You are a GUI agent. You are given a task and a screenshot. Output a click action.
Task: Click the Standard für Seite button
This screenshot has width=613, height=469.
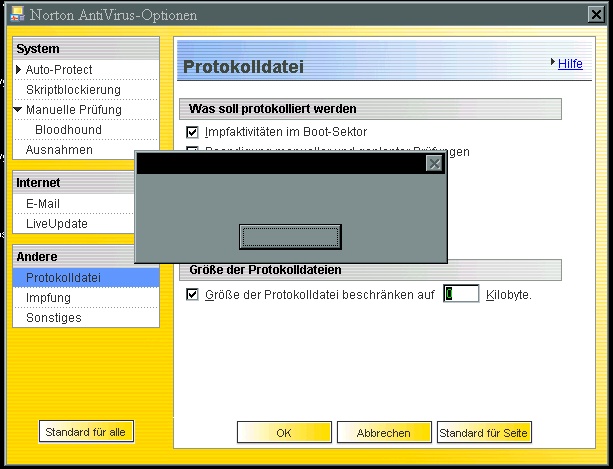[484, 432]
